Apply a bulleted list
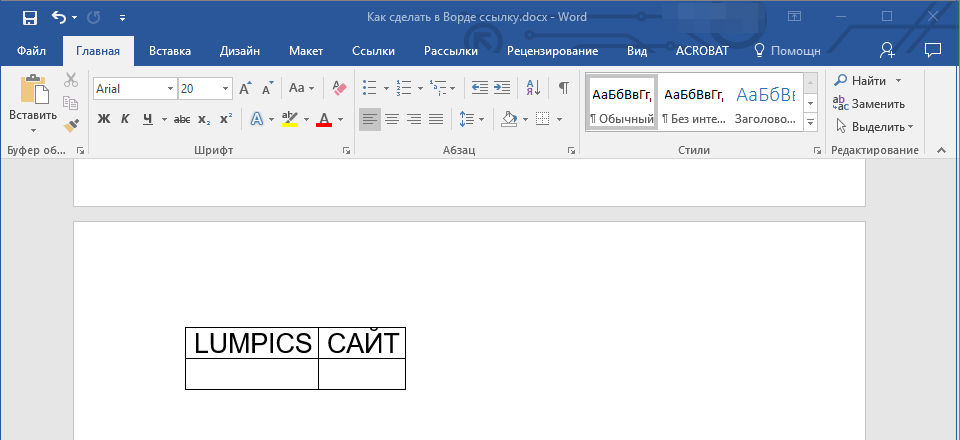 [x=369, y=88]
